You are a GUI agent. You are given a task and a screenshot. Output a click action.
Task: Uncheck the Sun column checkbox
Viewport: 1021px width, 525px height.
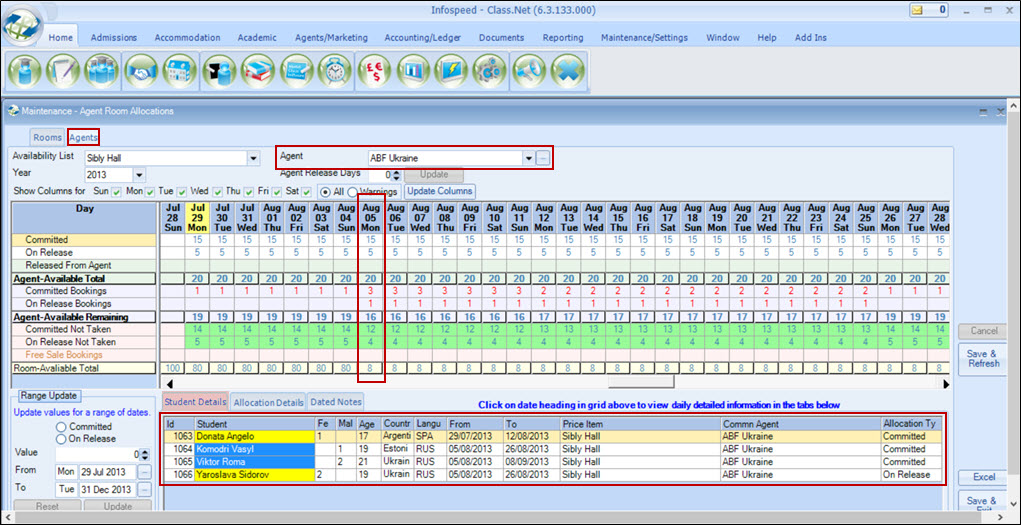117,191
